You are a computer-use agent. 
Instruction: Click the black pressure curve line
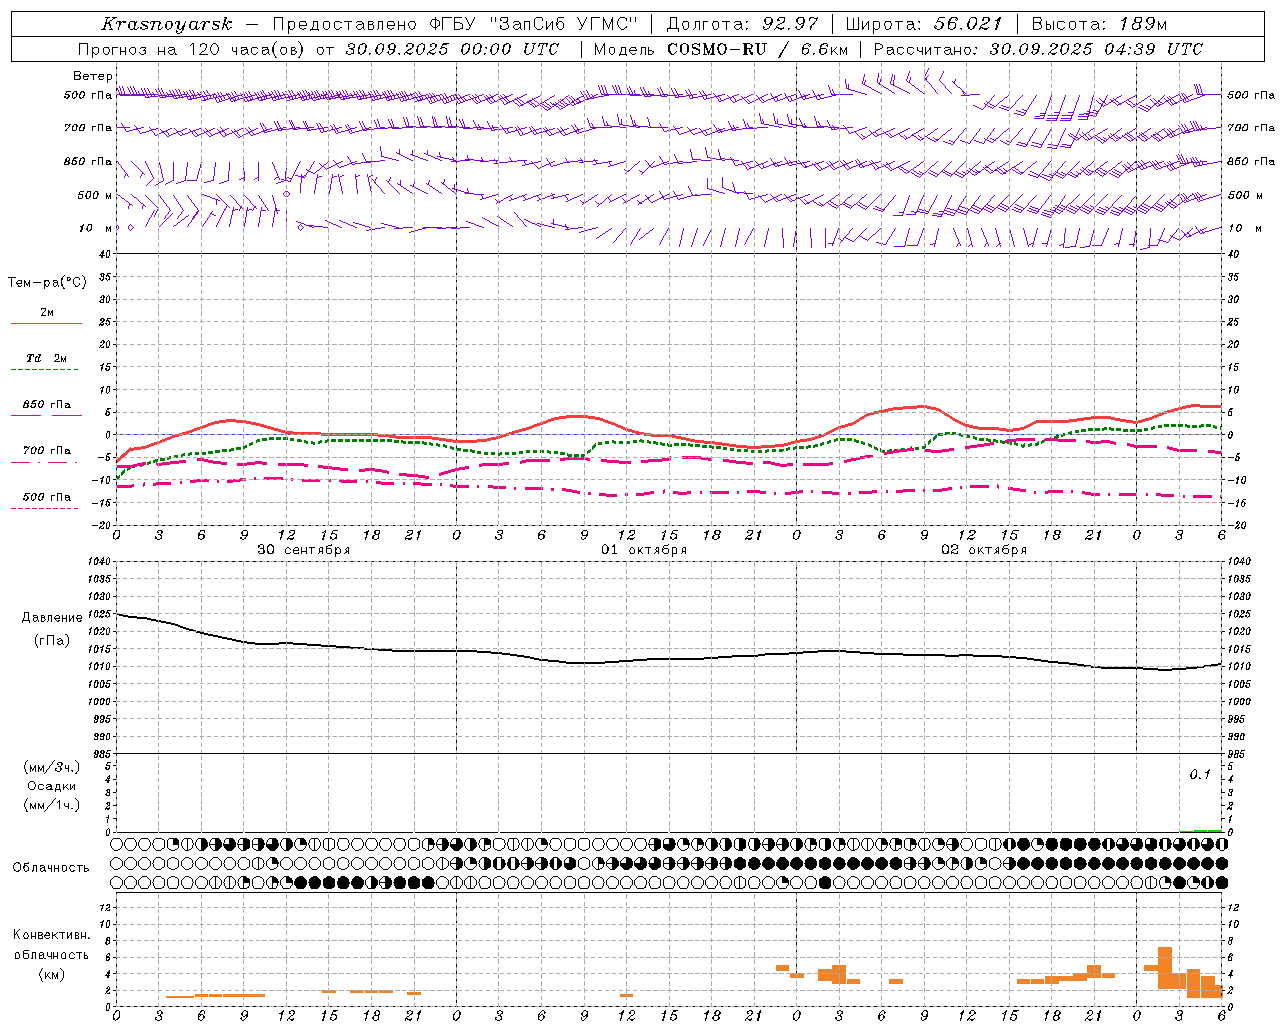point(668,658)
